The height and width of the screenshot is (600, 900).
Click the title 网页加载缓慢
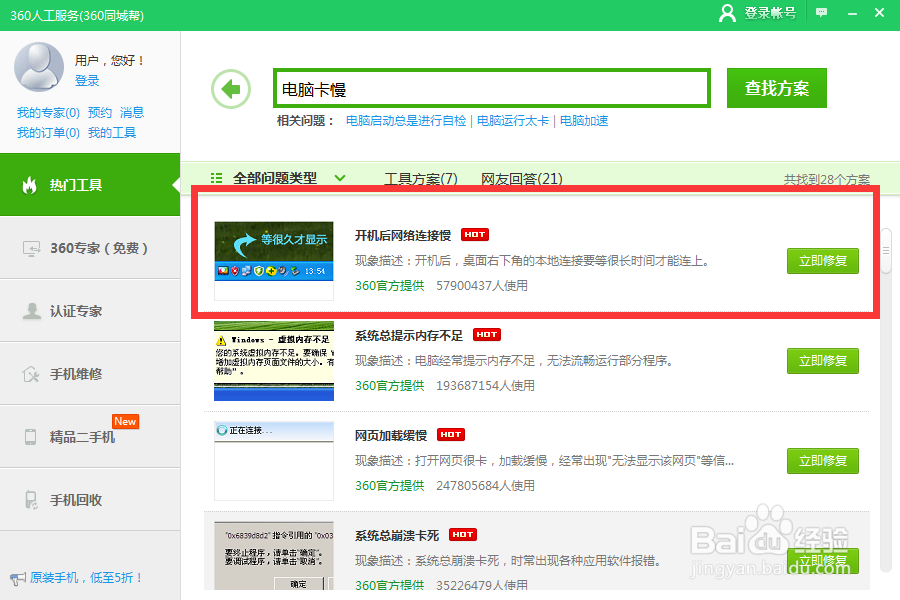[x=391, y=435]
